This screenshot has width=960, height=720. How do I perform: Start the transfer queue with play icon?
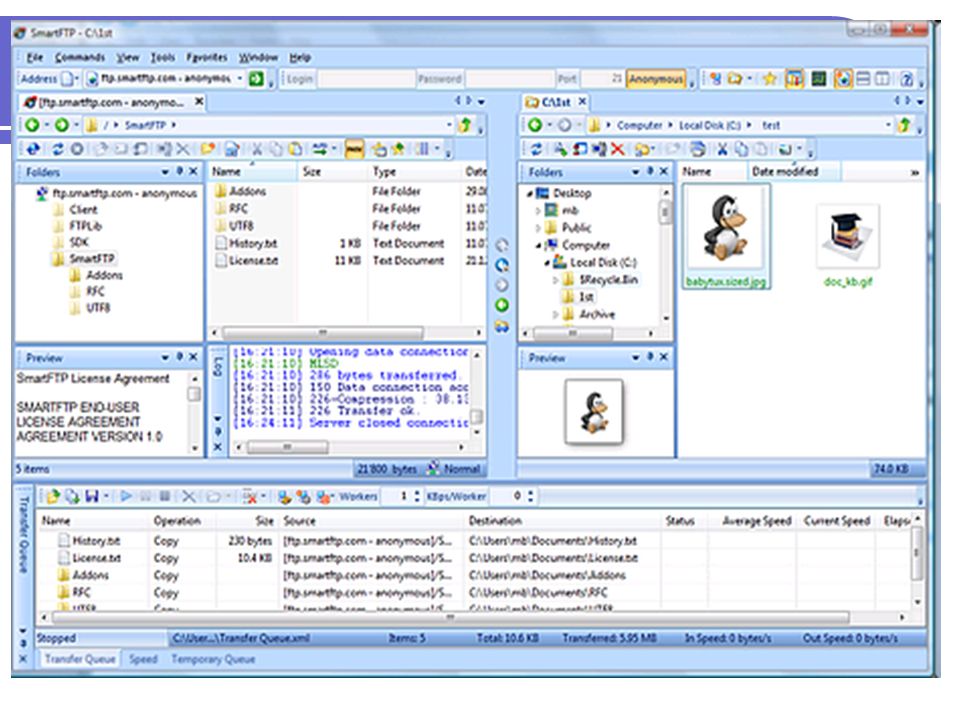126,496
